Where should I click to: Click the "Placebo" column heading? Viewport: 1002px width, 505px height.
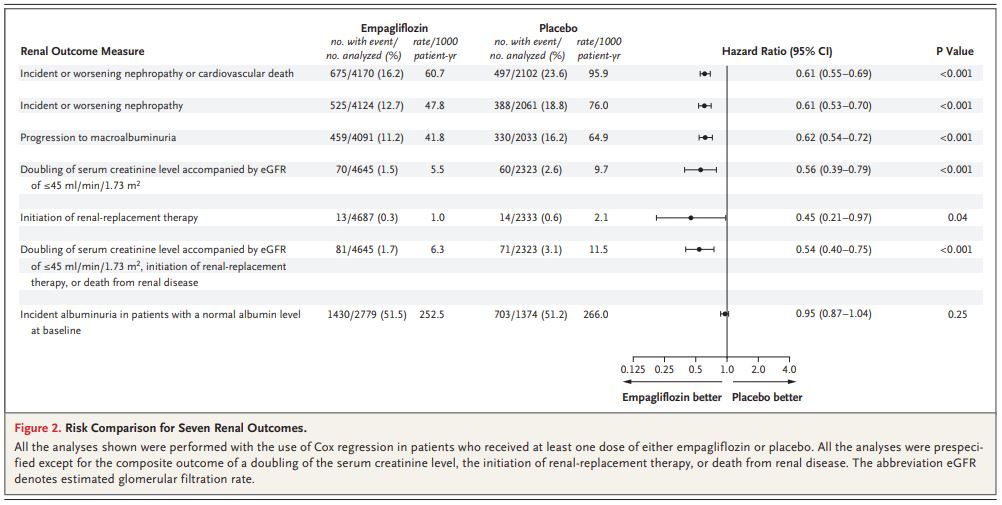pyautogui.click(x=557, y=28)
